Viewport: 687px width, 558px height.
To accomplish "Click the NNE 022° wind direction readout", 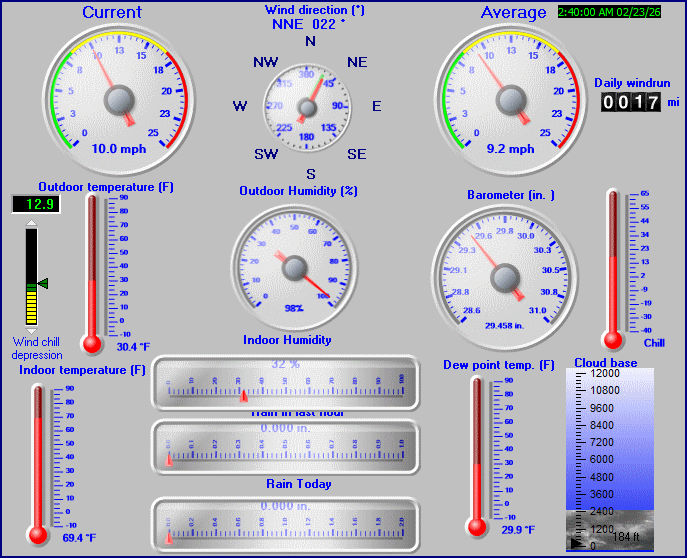I will click(309, 24).
